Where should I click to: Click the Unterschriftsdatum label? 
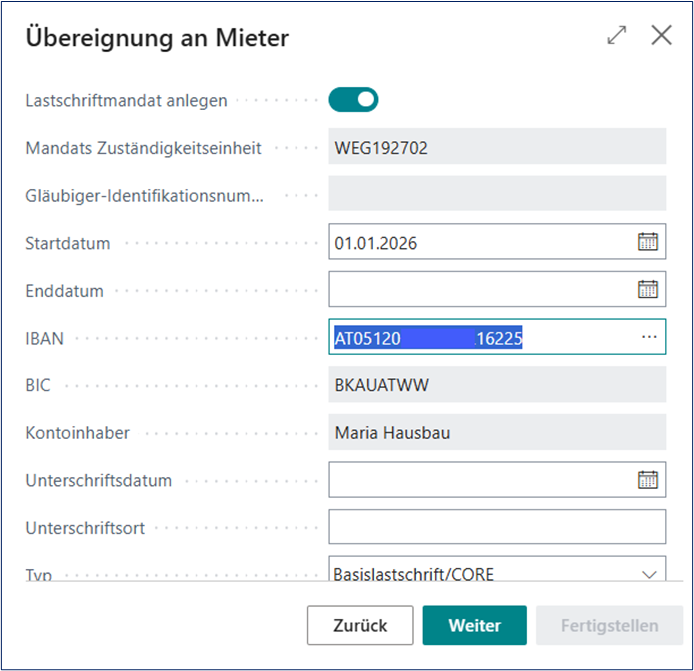[x=99, y=480]
